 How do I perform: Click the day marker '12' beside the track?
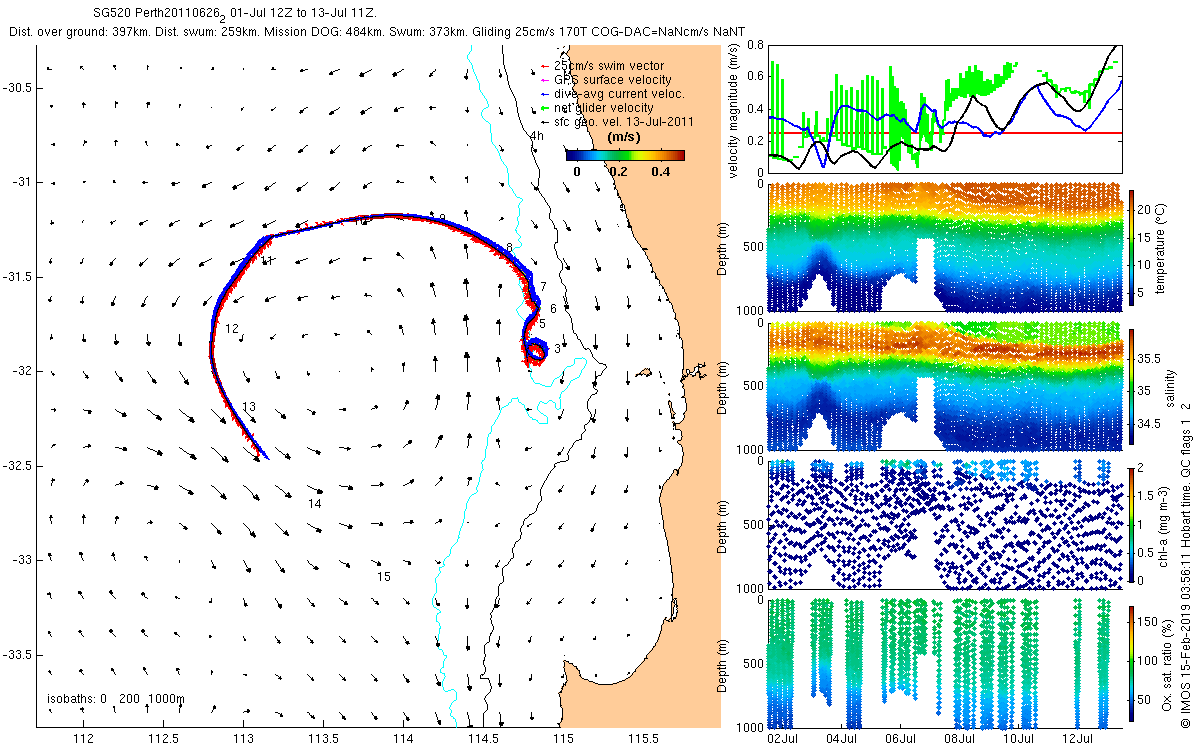coord(232,328)
